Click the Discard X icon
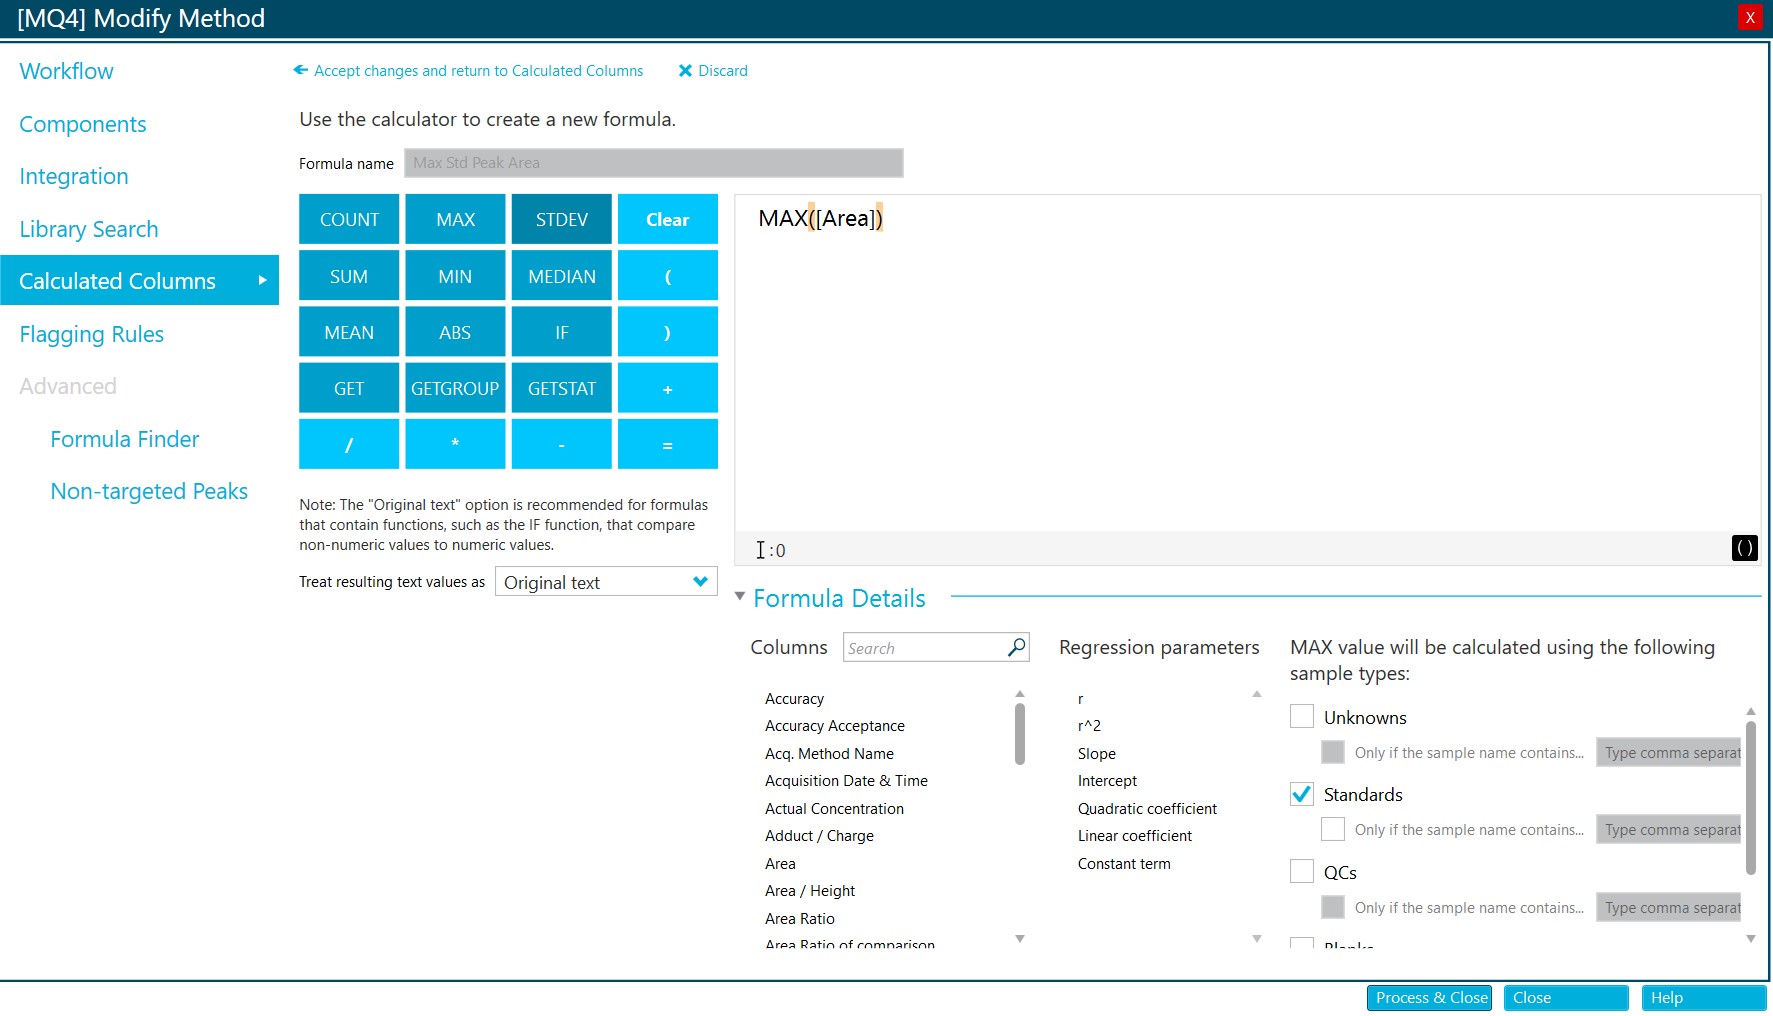Screen dimensions: 1773x1016 685,71
